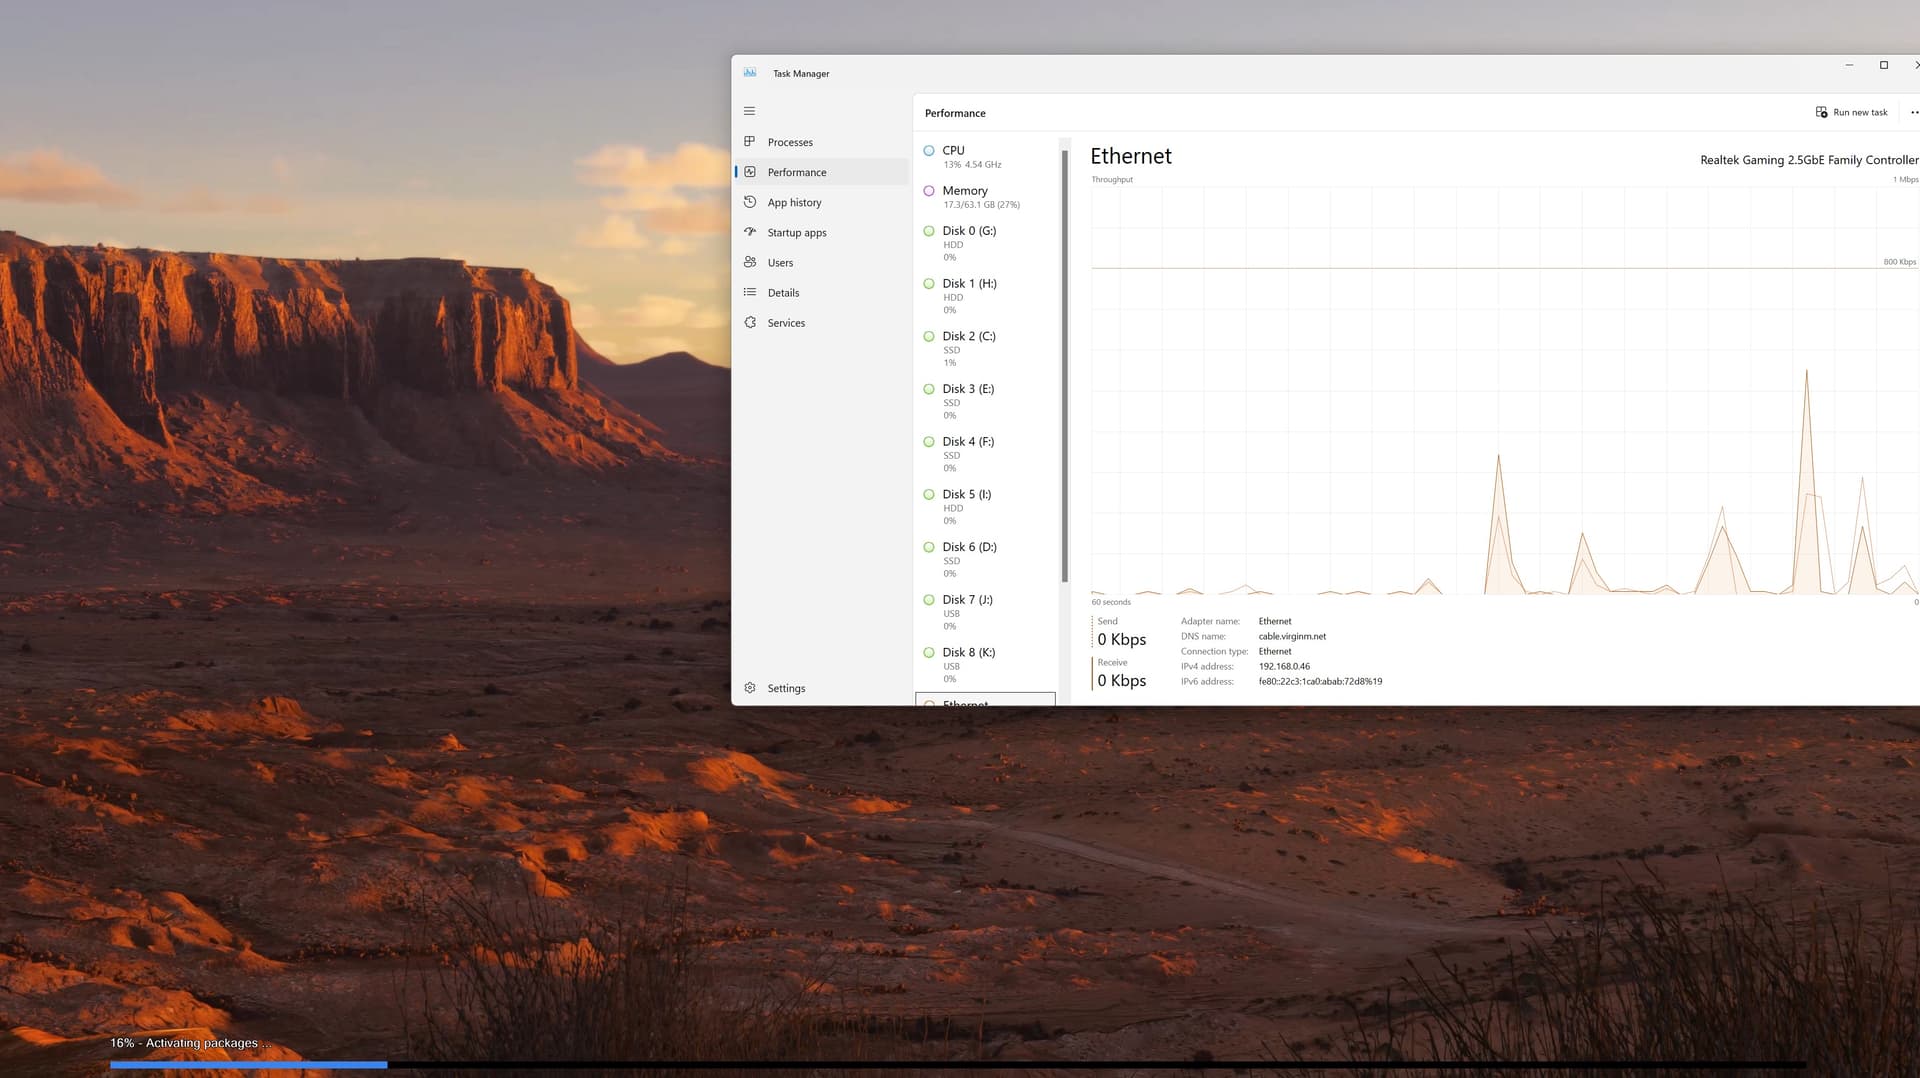Select the Performance tab in sidebar
The width and height of the screenshot is (1920, 1078).
[x=796, y=172]
